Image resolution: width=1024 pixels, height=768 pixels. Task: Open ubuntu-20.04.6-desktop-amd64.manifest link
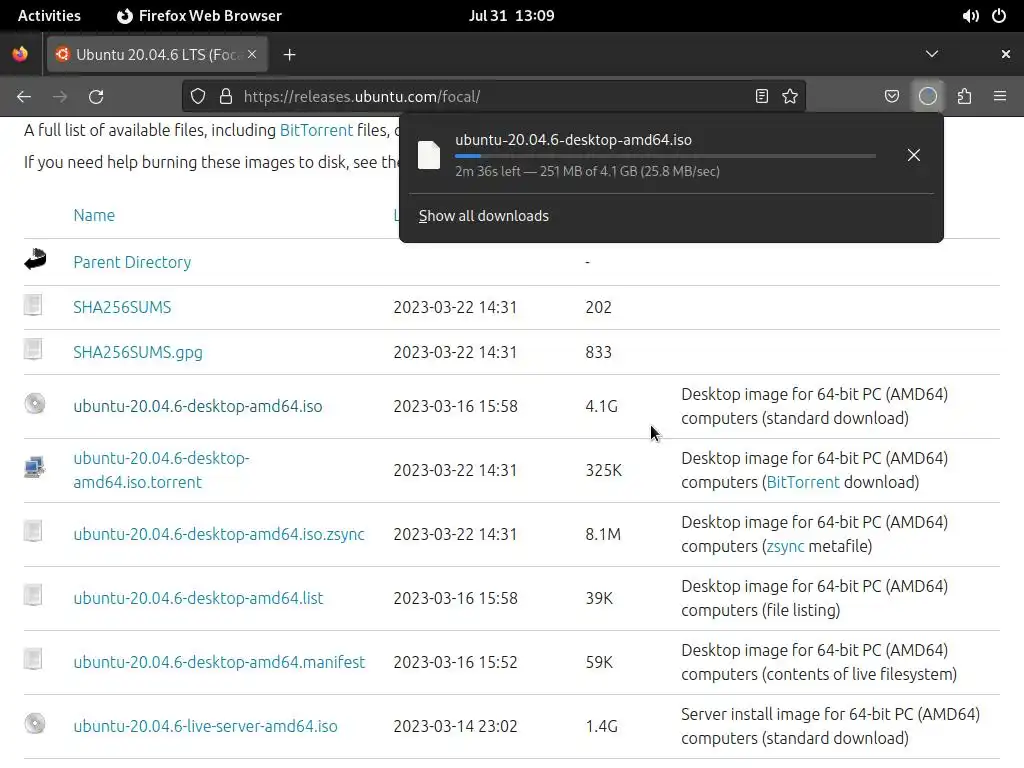pyautogui.click(x=219, y=662)
